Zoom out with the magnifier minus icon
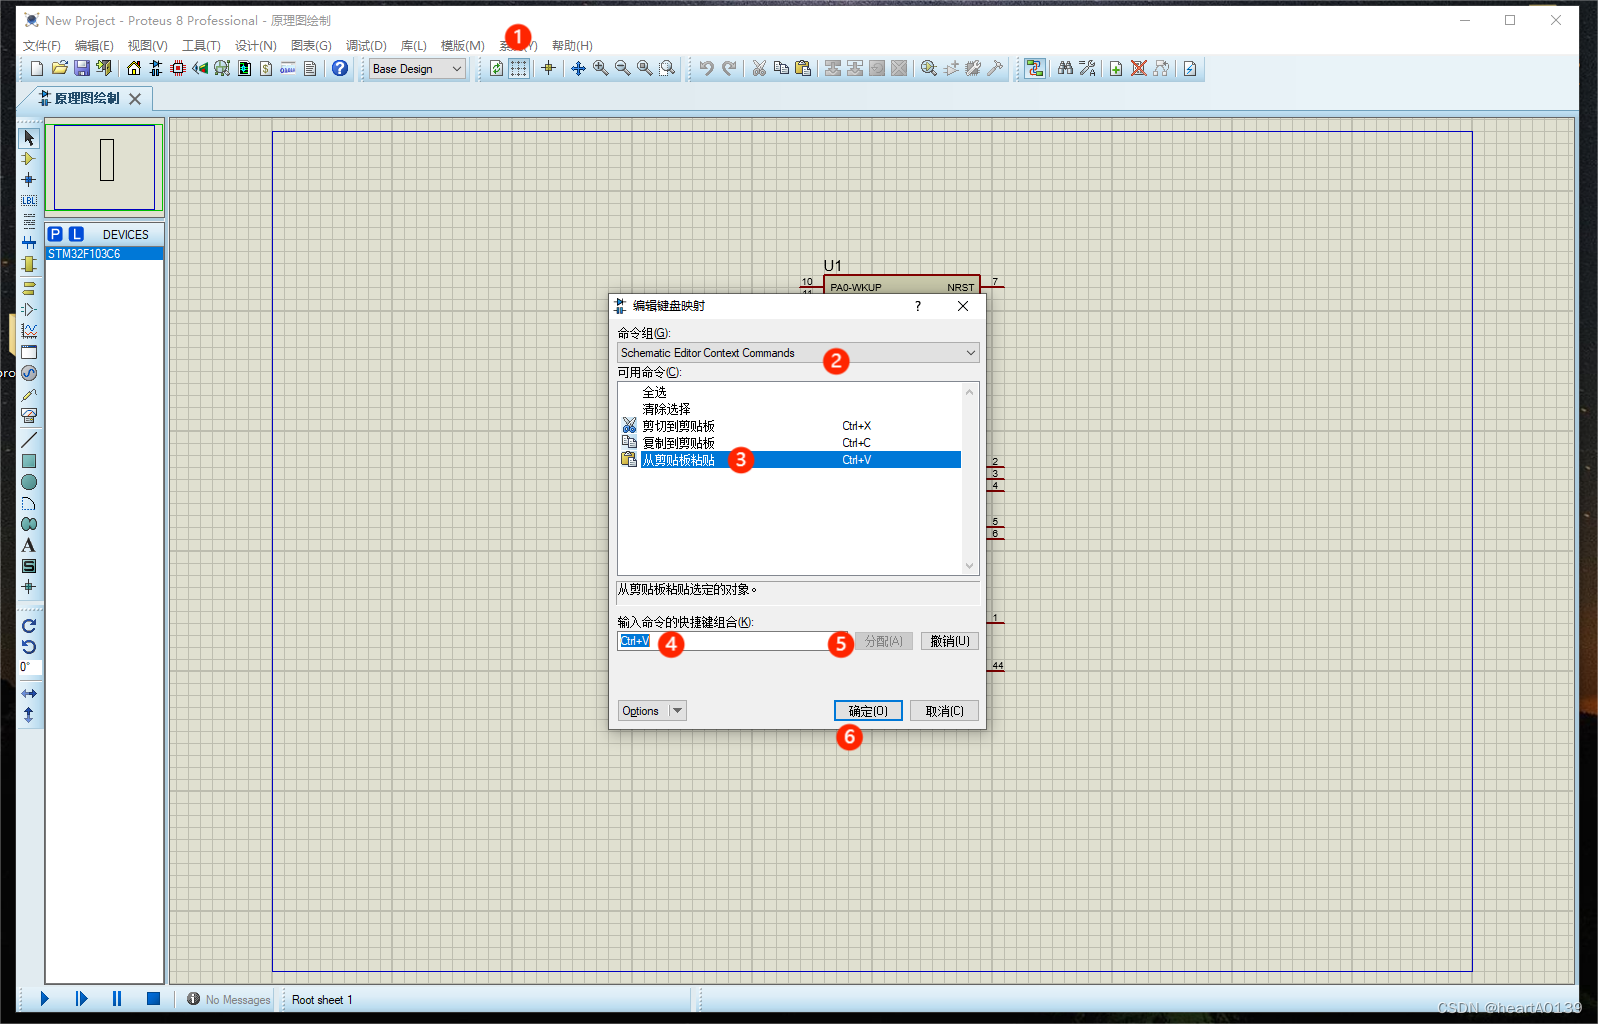The image size is (1598, 1024). (622, 68)
